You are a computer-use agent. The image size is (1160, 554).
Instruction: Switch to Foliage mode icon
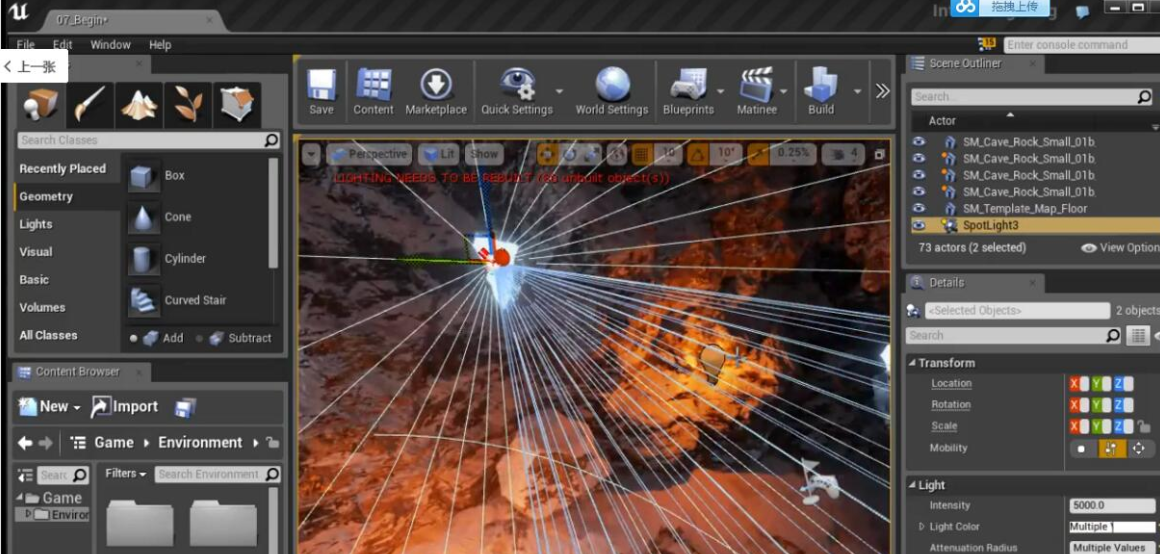pos(187,103)
